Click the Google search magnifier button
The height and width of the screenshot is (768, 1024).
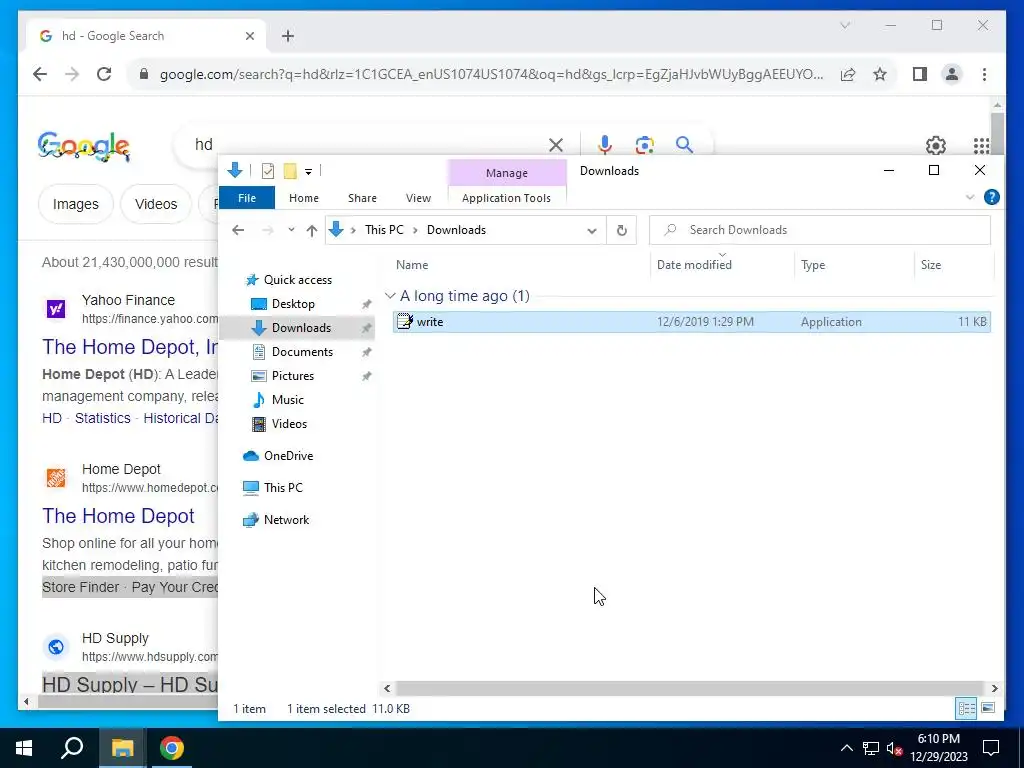point(684,145)
